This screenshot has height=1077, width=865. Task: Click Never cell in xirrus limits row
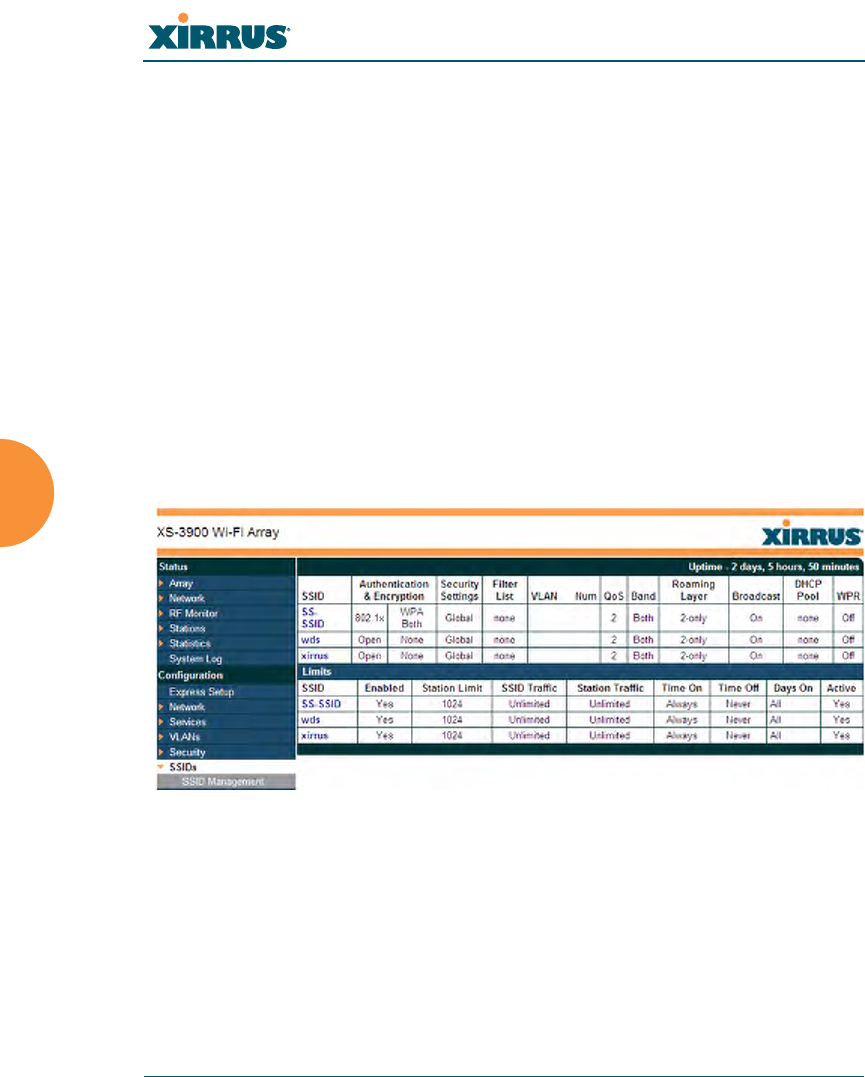click(x=738, y=736)
